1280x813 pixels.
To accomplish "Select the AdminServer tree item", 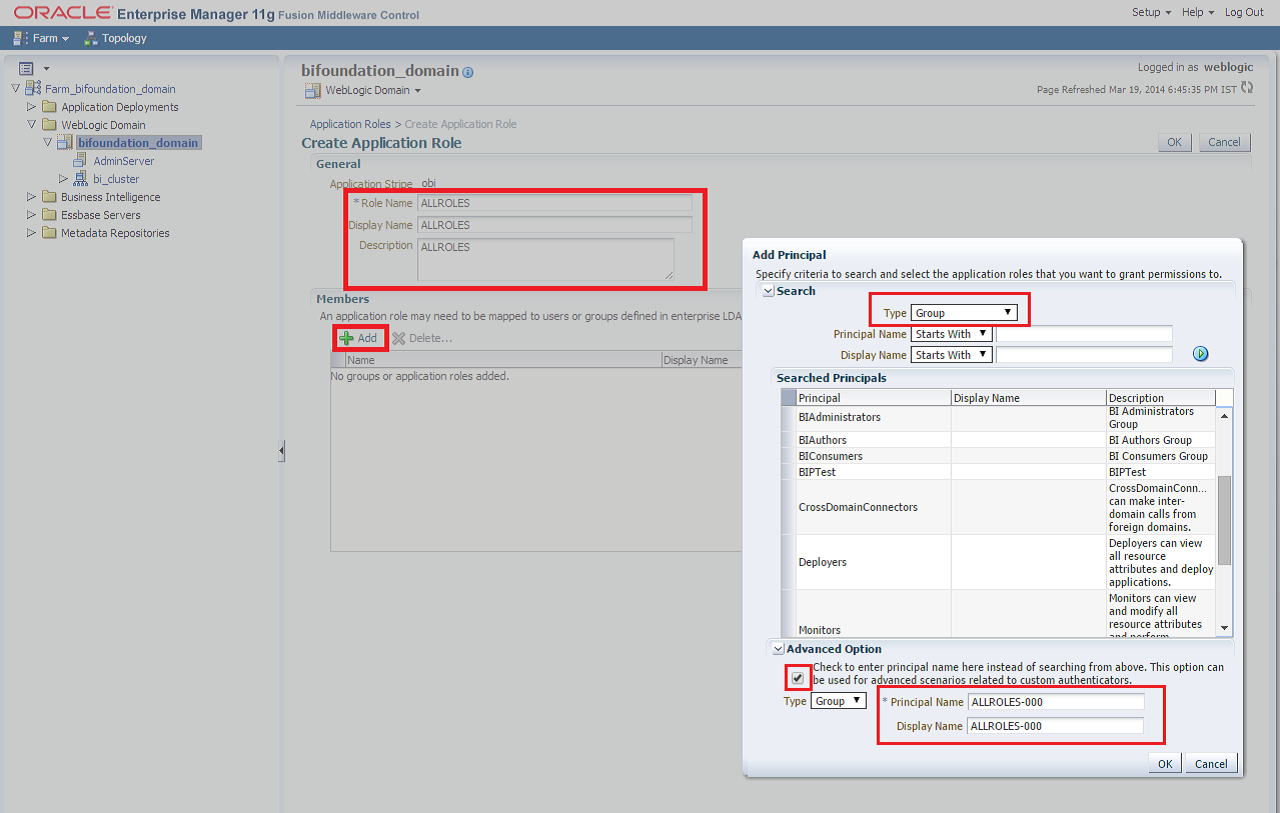I will pos(124,161).
